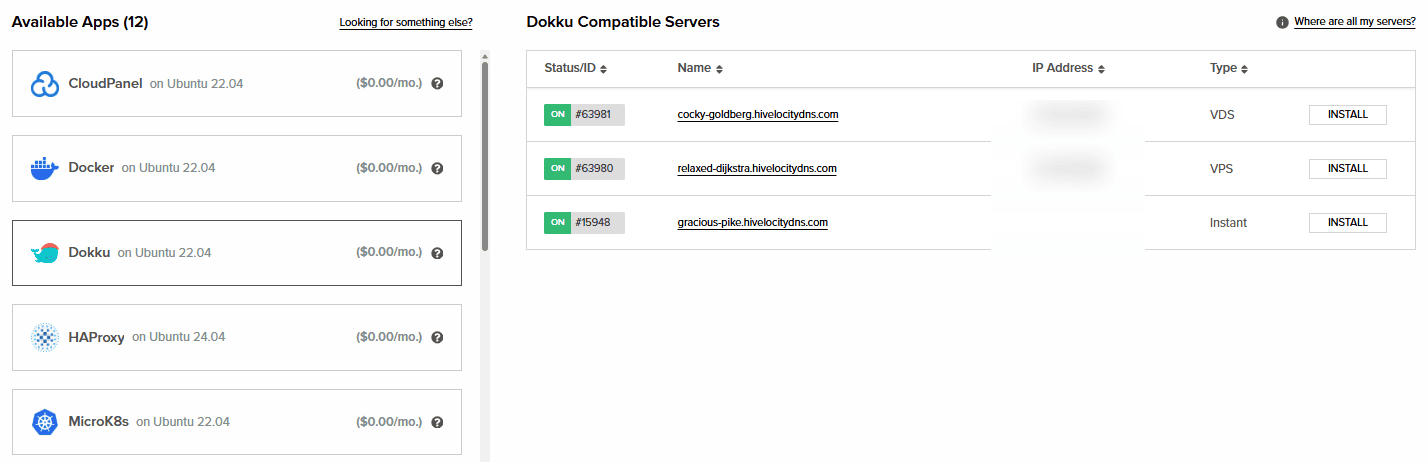The width and height of the screenshot is (1428, 462).
Task: Click ON status badge for server #63981
Action: click(557, 115)
